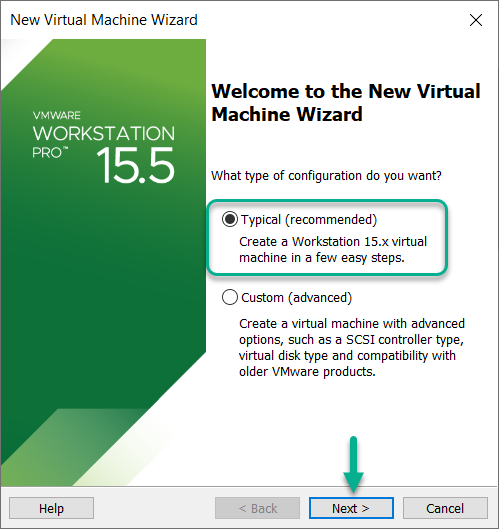
Task: Click the 15.5 version number graphic
Action: (136, 165)
